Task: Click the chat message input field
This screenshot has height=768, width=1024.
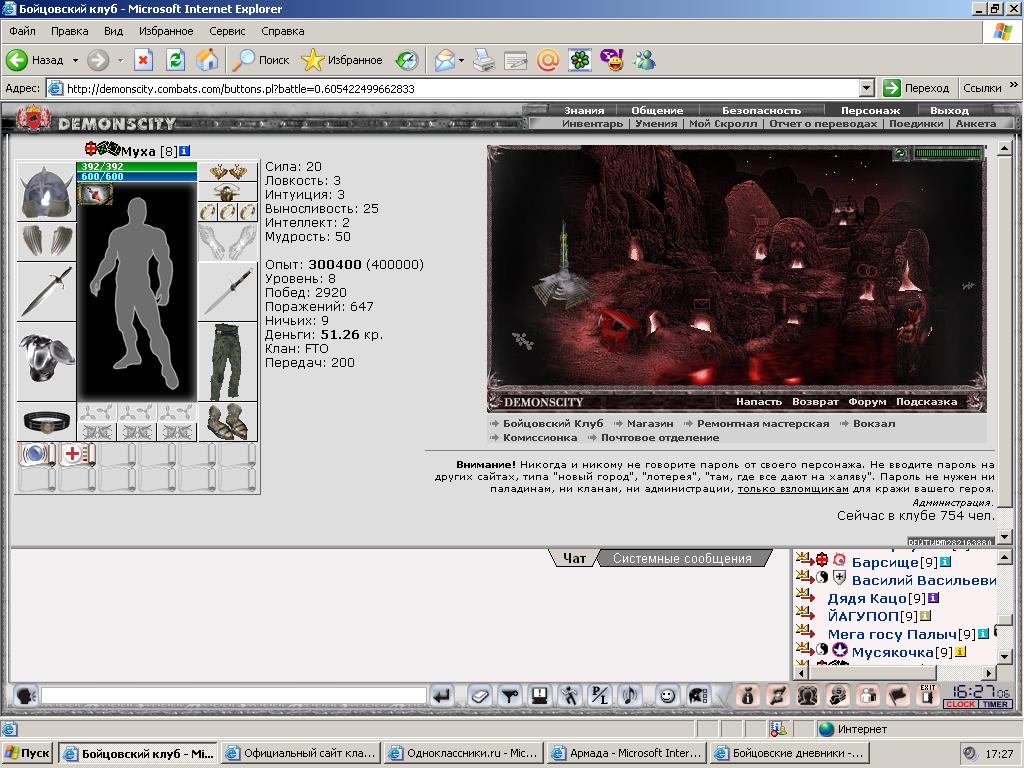Action: pyautogui.click(x=233, y=696)
